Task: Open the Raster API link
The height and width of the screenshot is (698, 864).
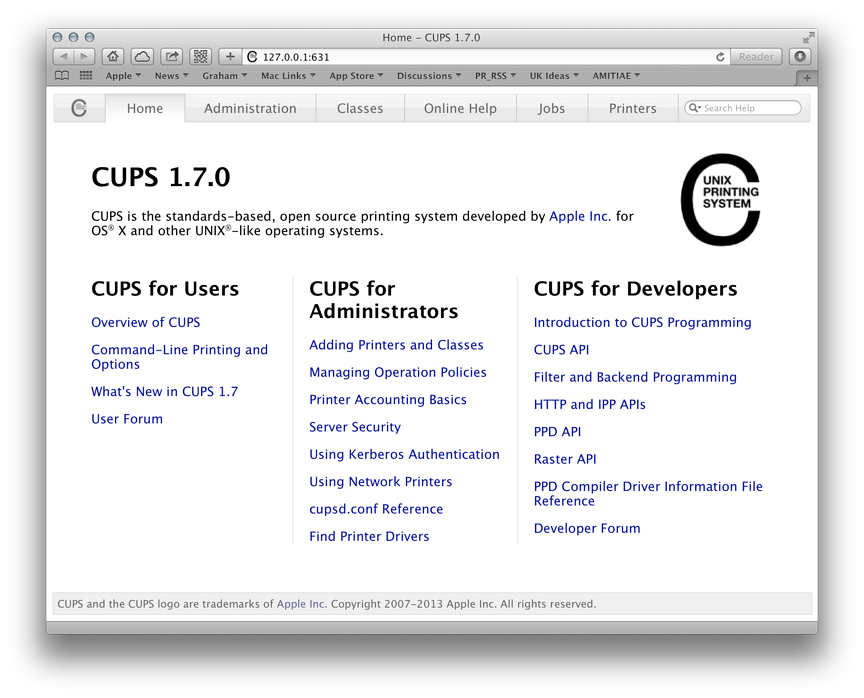Action: [565, 459]
